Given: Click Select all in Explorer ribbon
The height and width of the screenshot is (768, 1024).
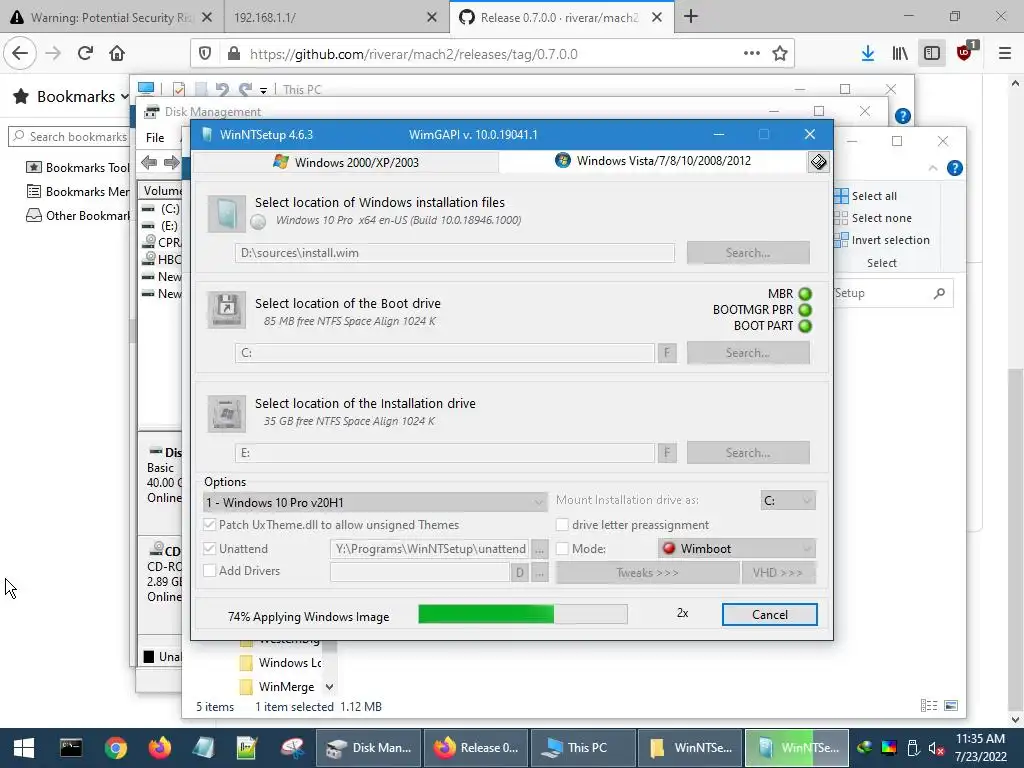Looking at the screenshot, I should pos(866,196).
